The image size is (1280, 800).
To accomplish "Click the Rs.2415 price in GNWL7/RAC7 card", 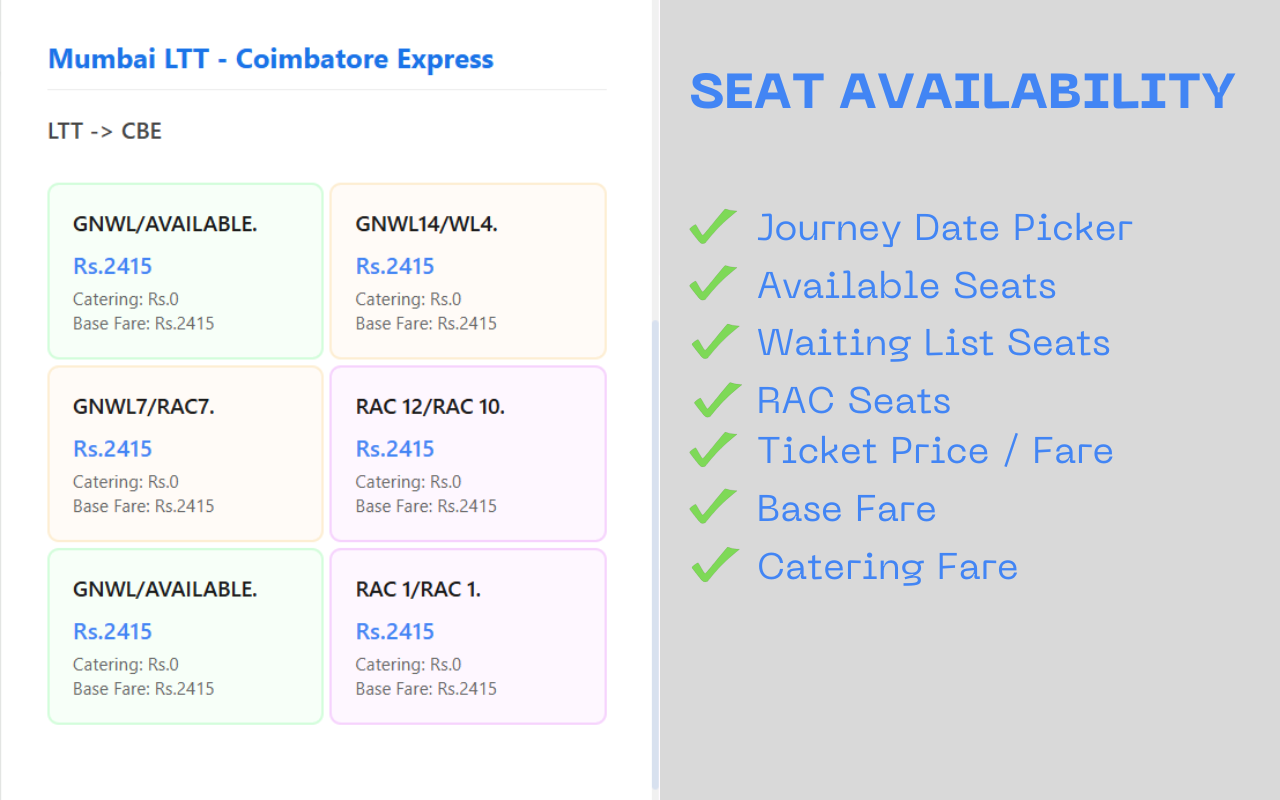I will [112, 448].
